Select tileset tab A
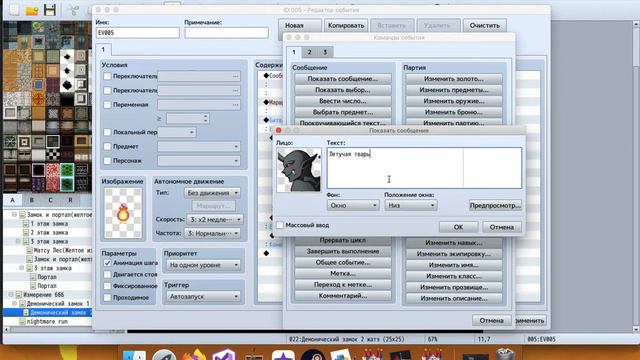 coord(13,200)
